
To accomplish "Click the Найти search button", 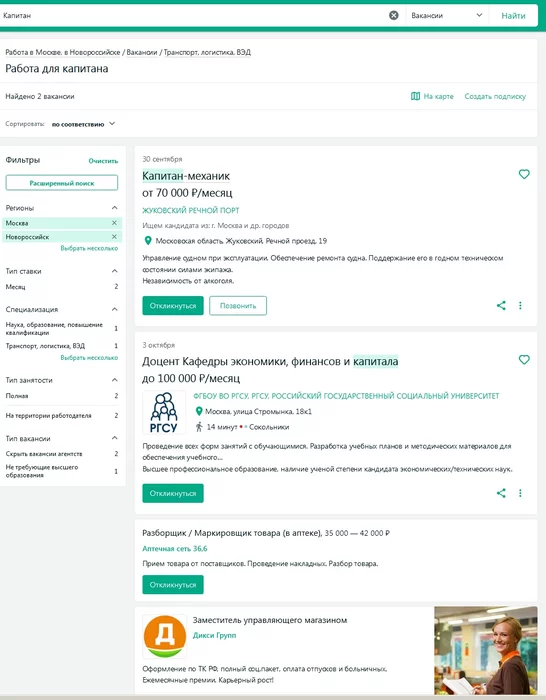I will point(513,16).
